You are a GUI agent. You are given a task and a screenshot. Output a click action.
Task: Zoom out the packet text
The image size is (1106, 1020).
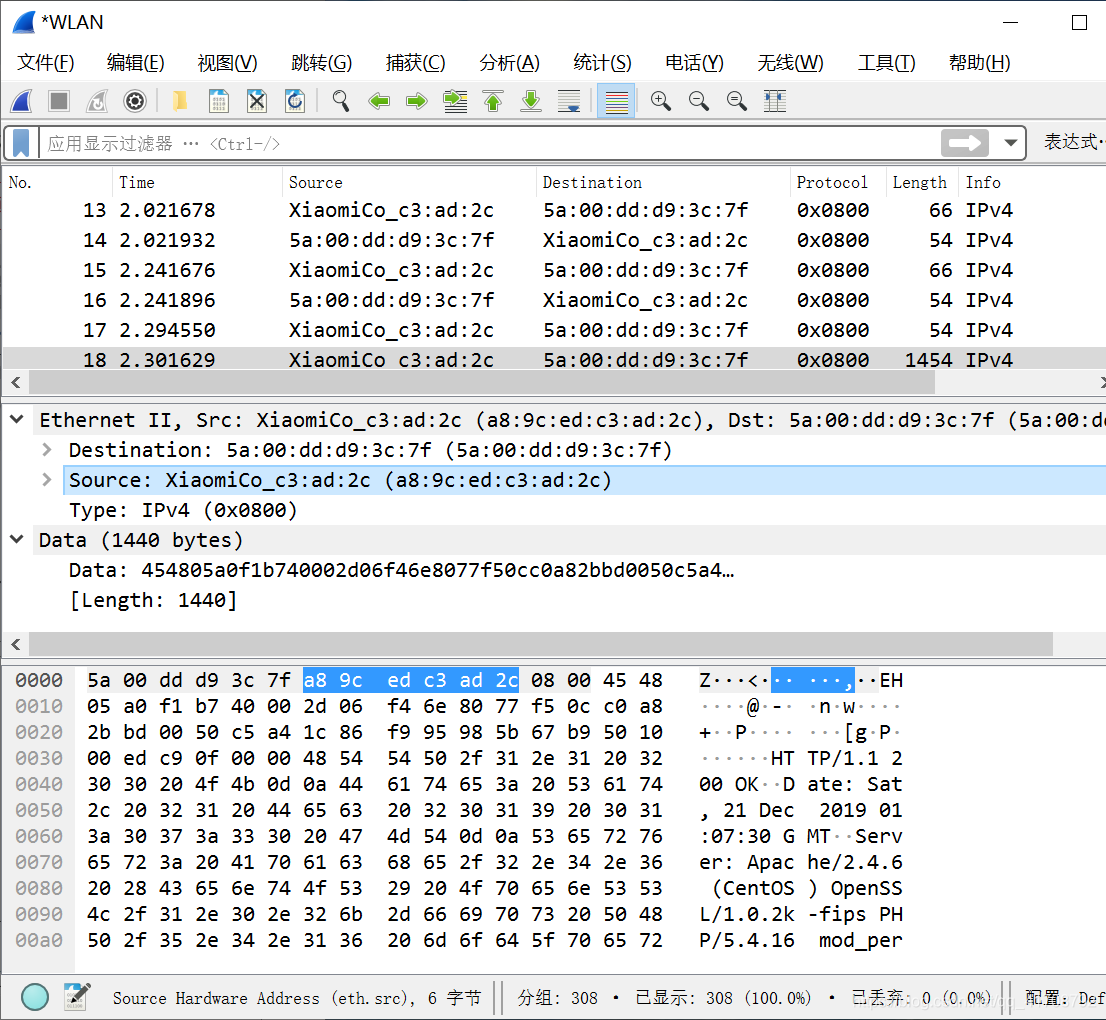coord(699,102)
